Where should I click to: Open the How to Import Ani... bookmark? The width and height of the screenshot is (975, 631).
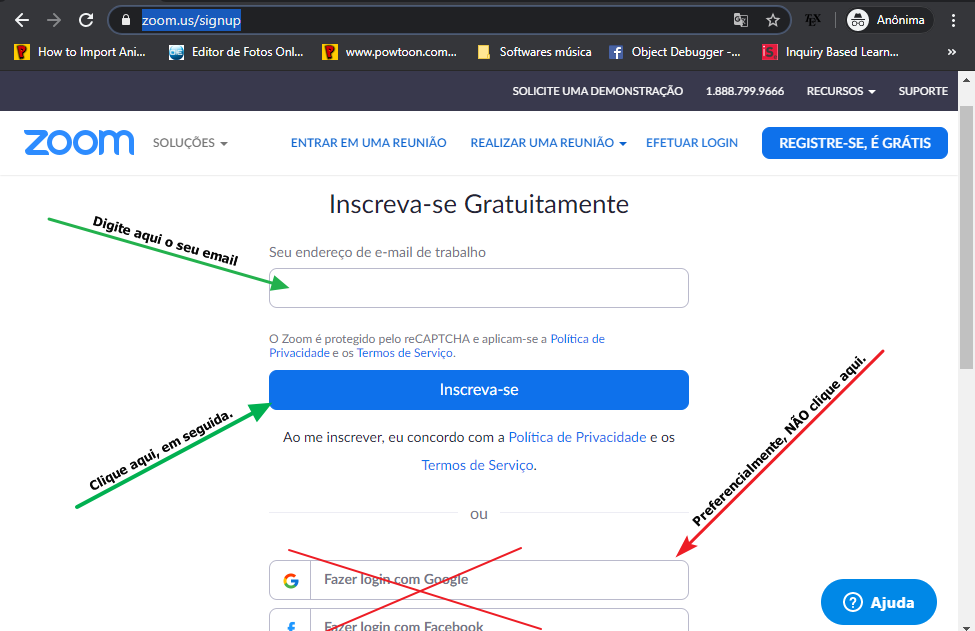pos(80,52)
